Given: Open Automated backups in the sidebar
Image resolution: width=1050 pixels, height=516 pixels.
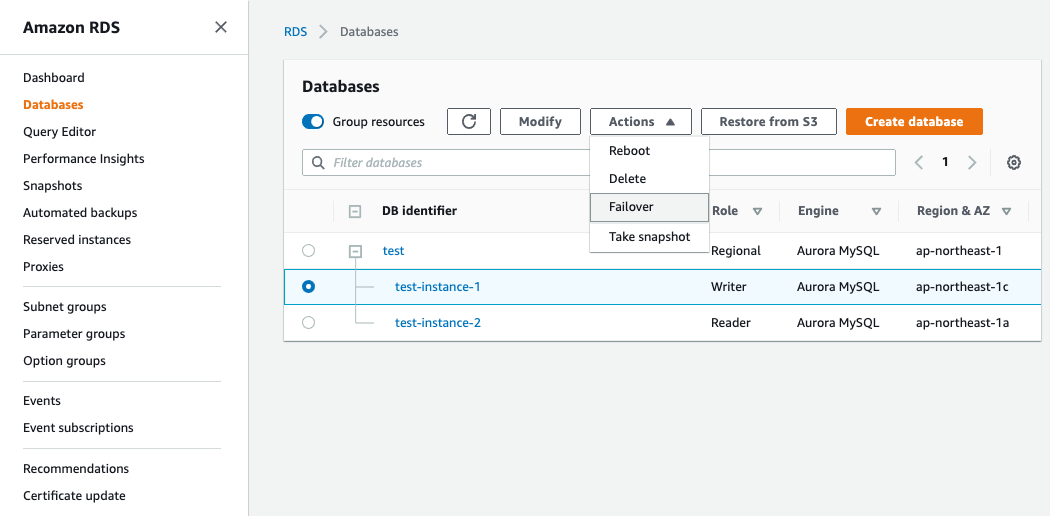Looking at the screenshot, I should pyautogui.click(x=80, y=213).
